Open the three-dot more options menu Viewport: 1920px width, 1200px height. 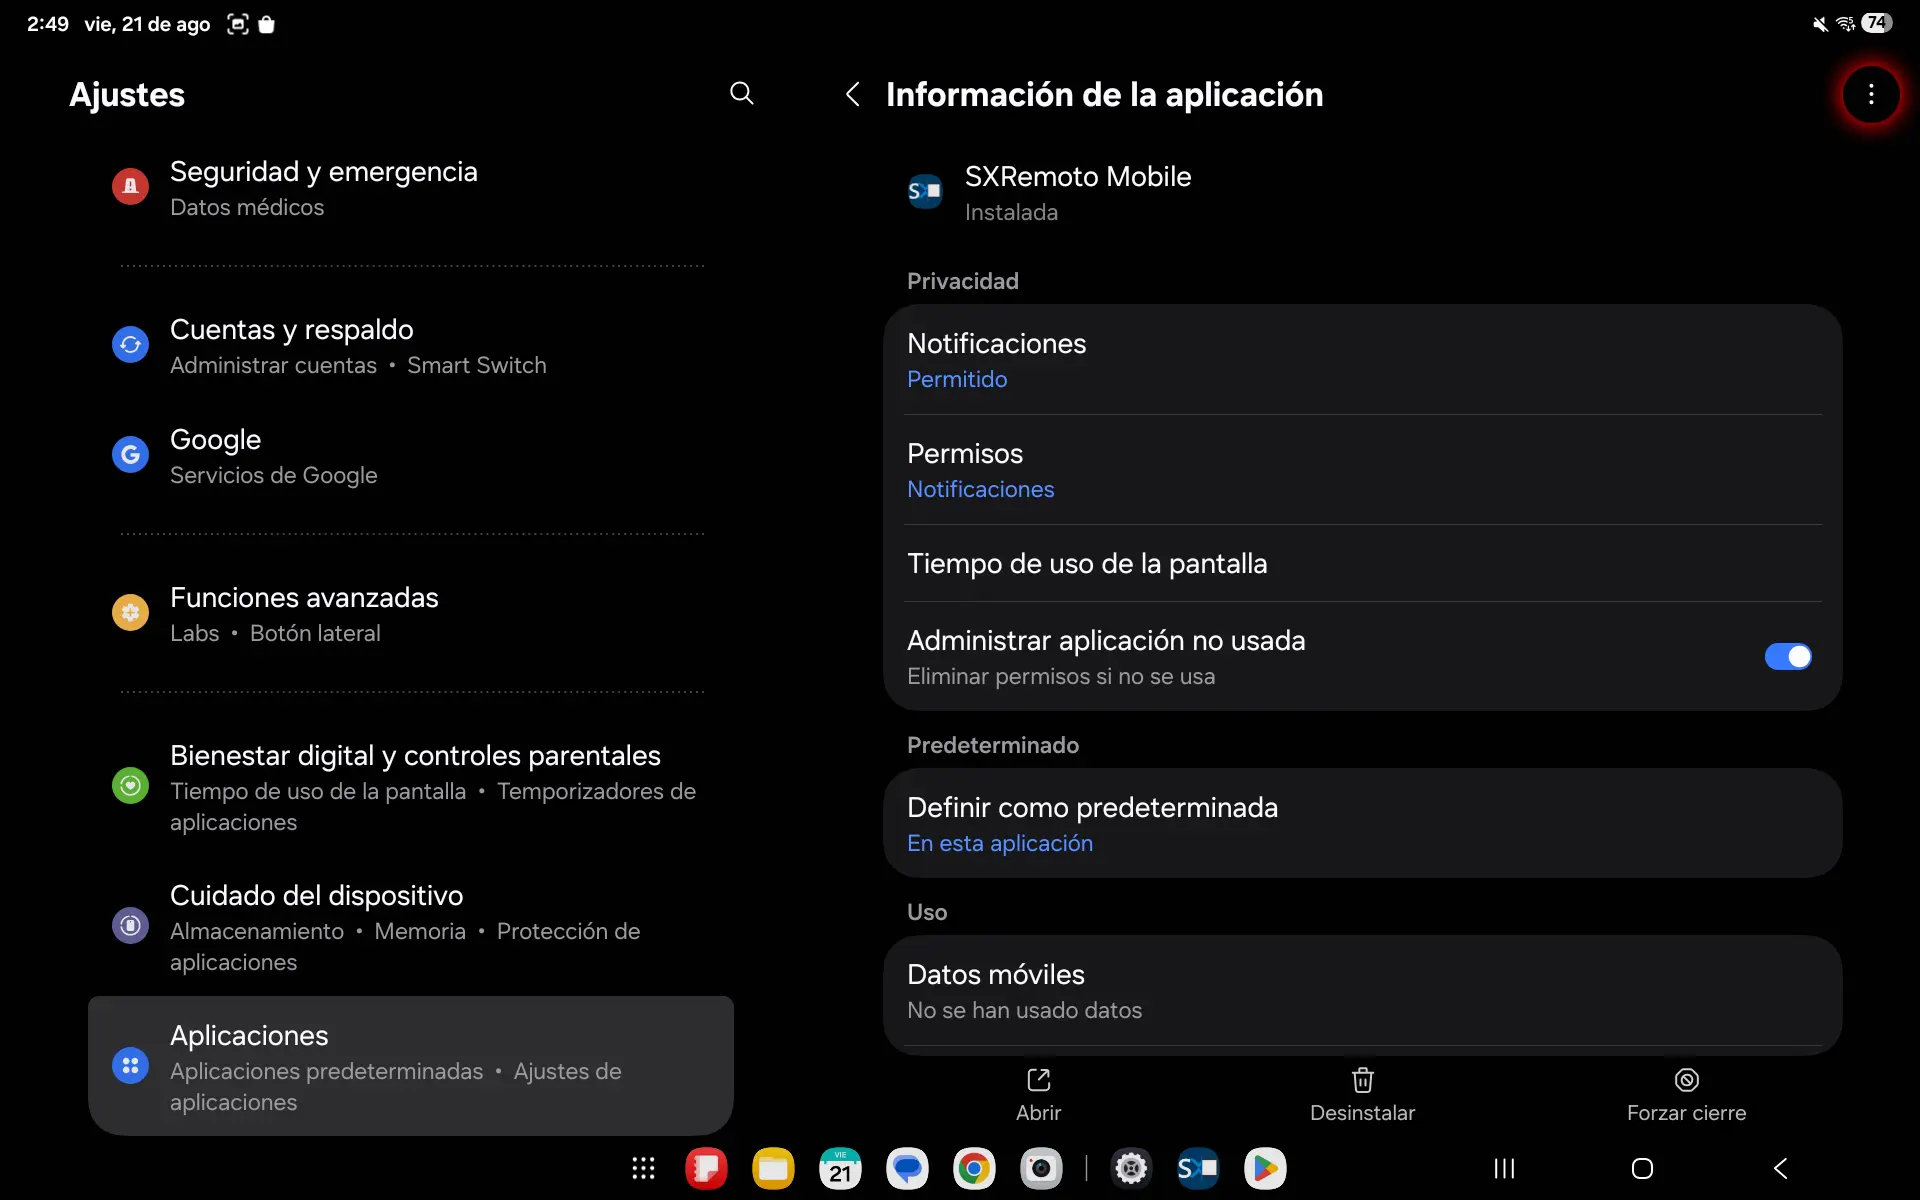1871,95
